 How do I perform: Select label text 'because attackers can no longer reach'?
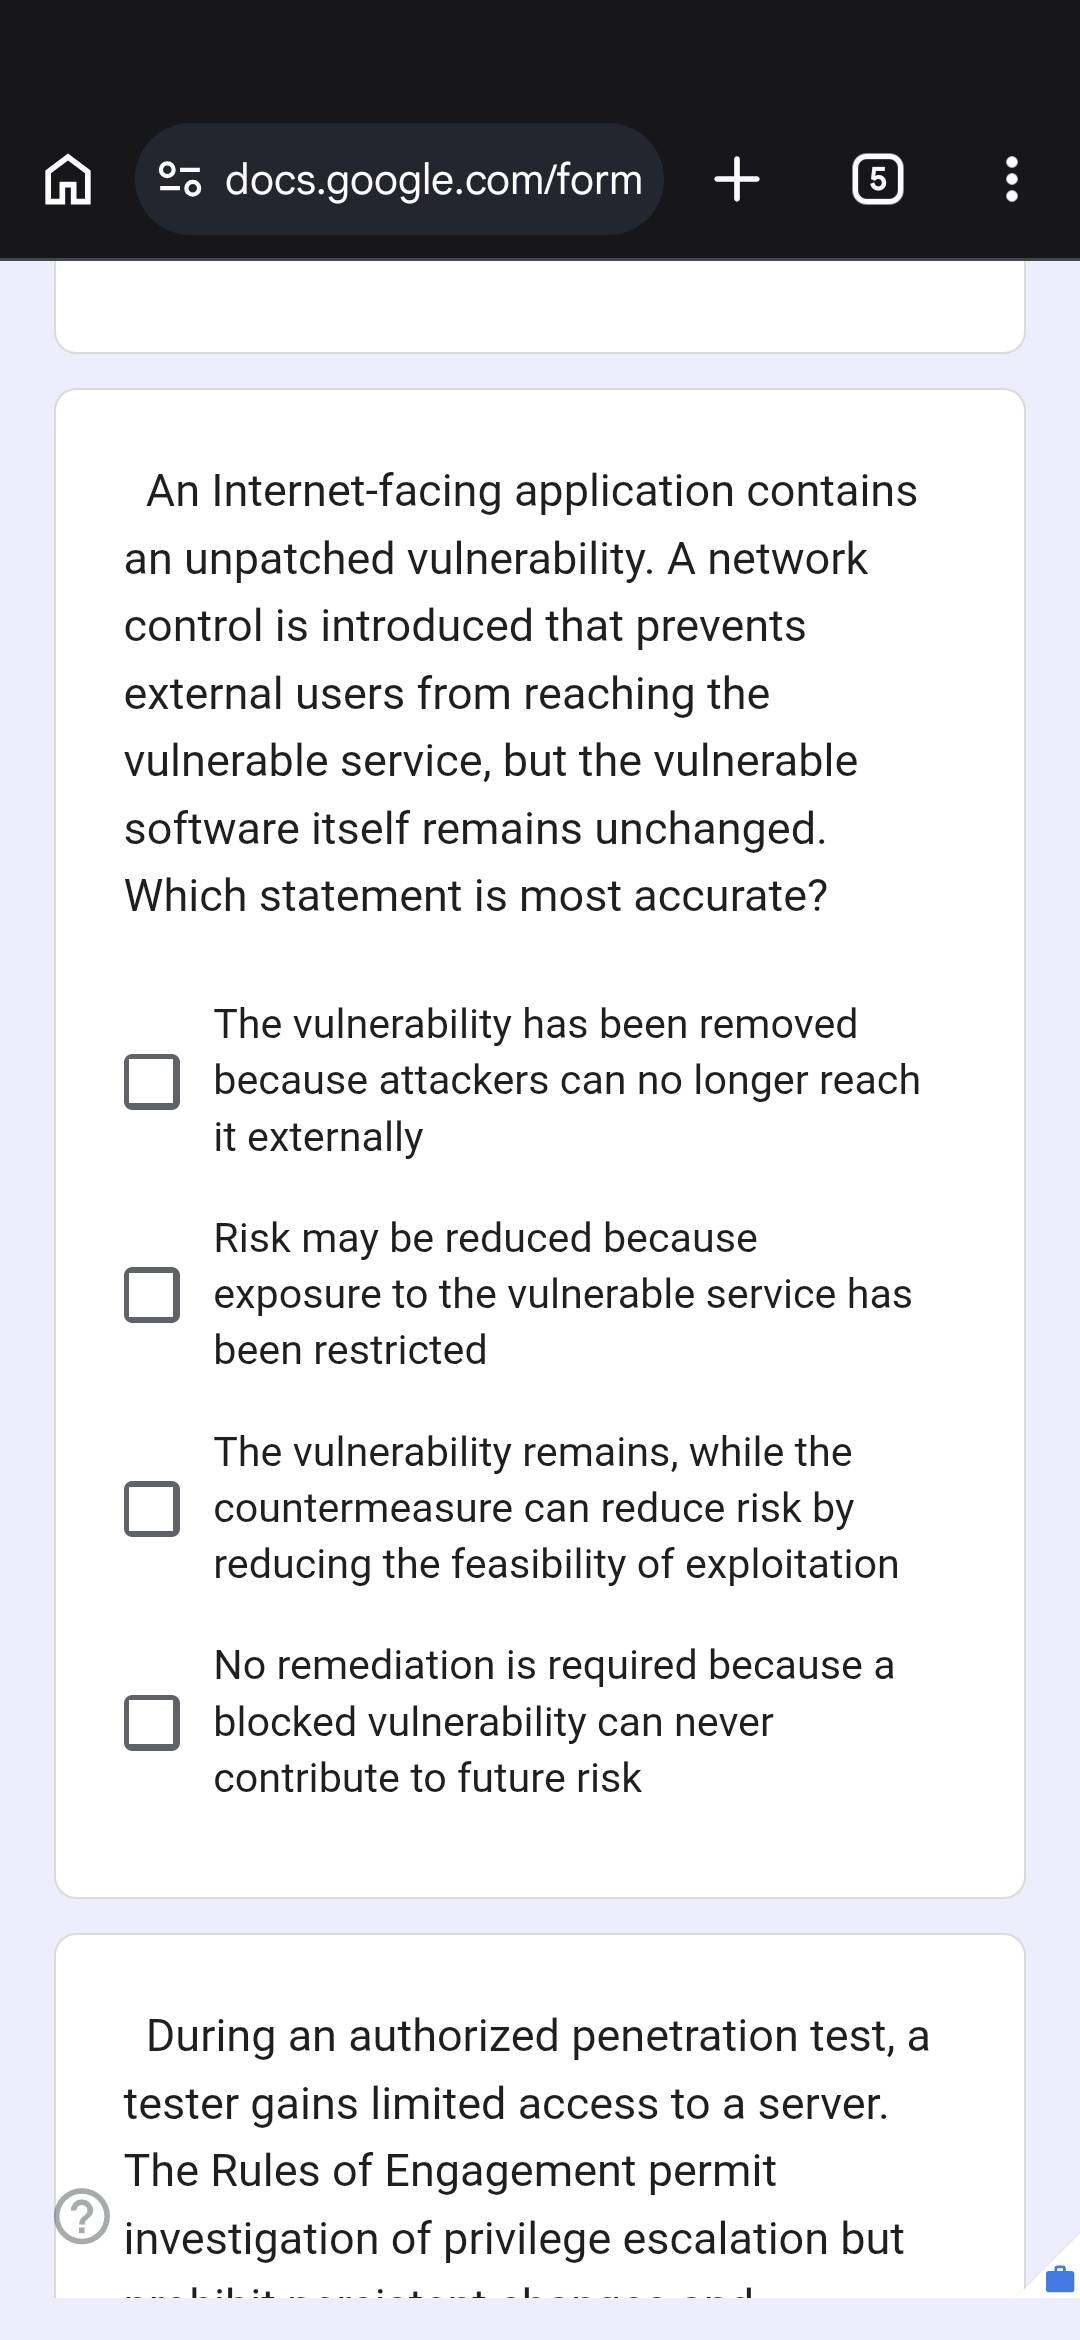pos(566,1080)
